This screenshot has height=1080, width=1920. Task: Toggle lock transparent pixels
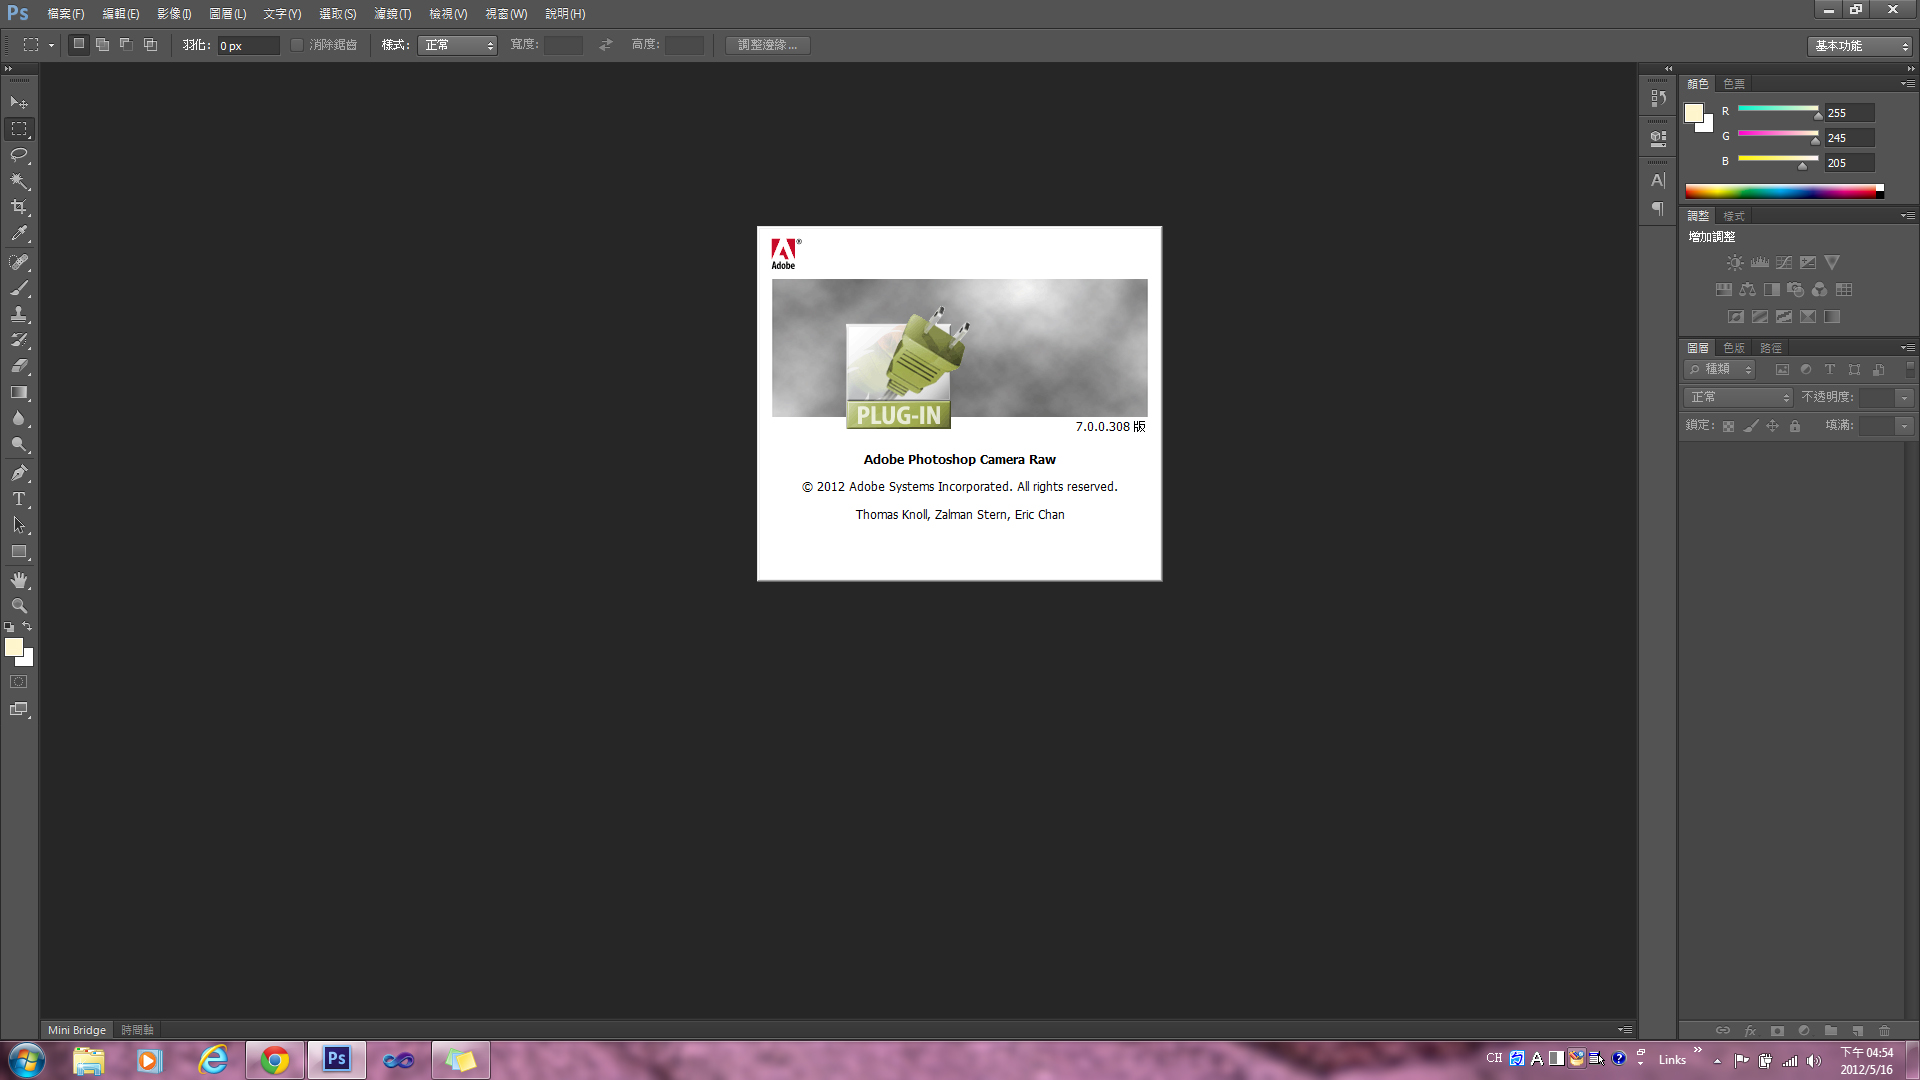(x=1728, y=426)
